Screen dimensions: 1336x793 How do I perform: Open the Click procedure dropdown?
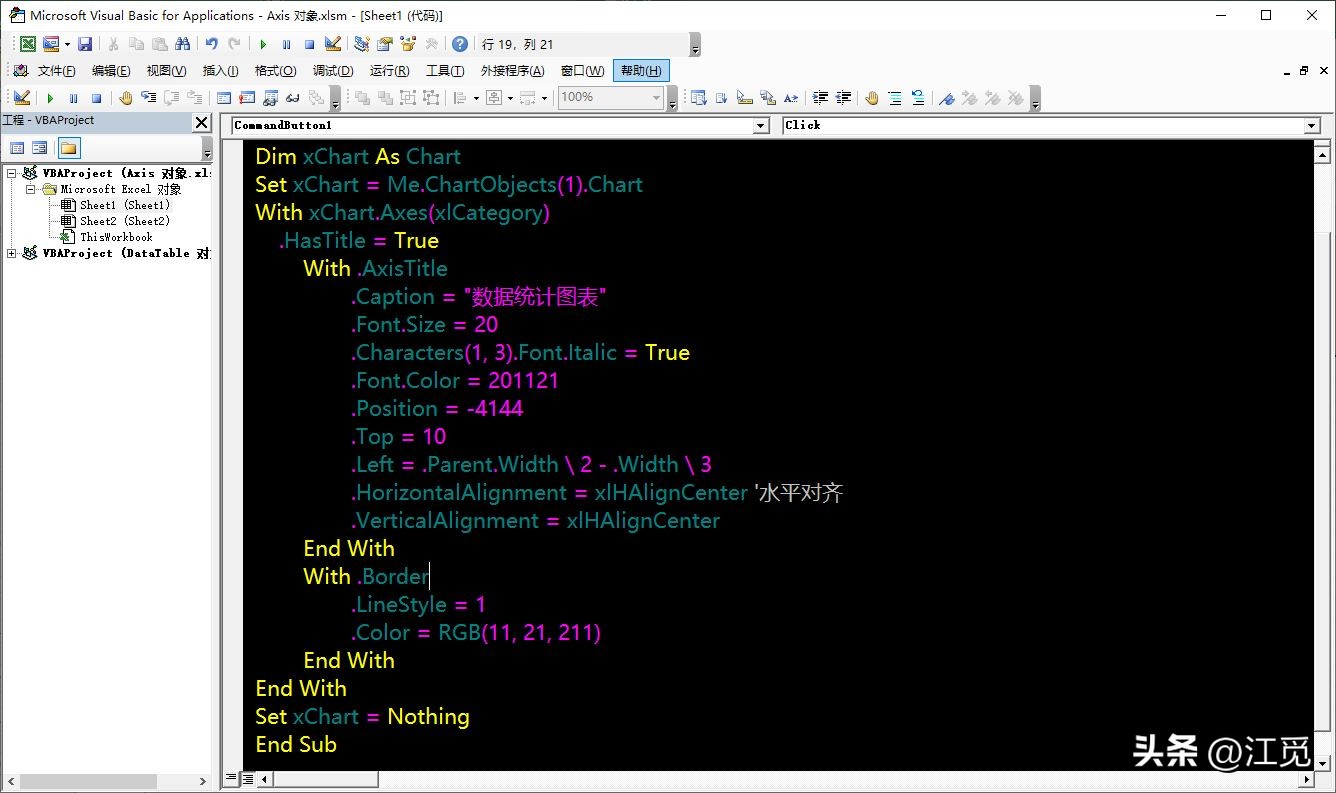tap(1312, 125)
